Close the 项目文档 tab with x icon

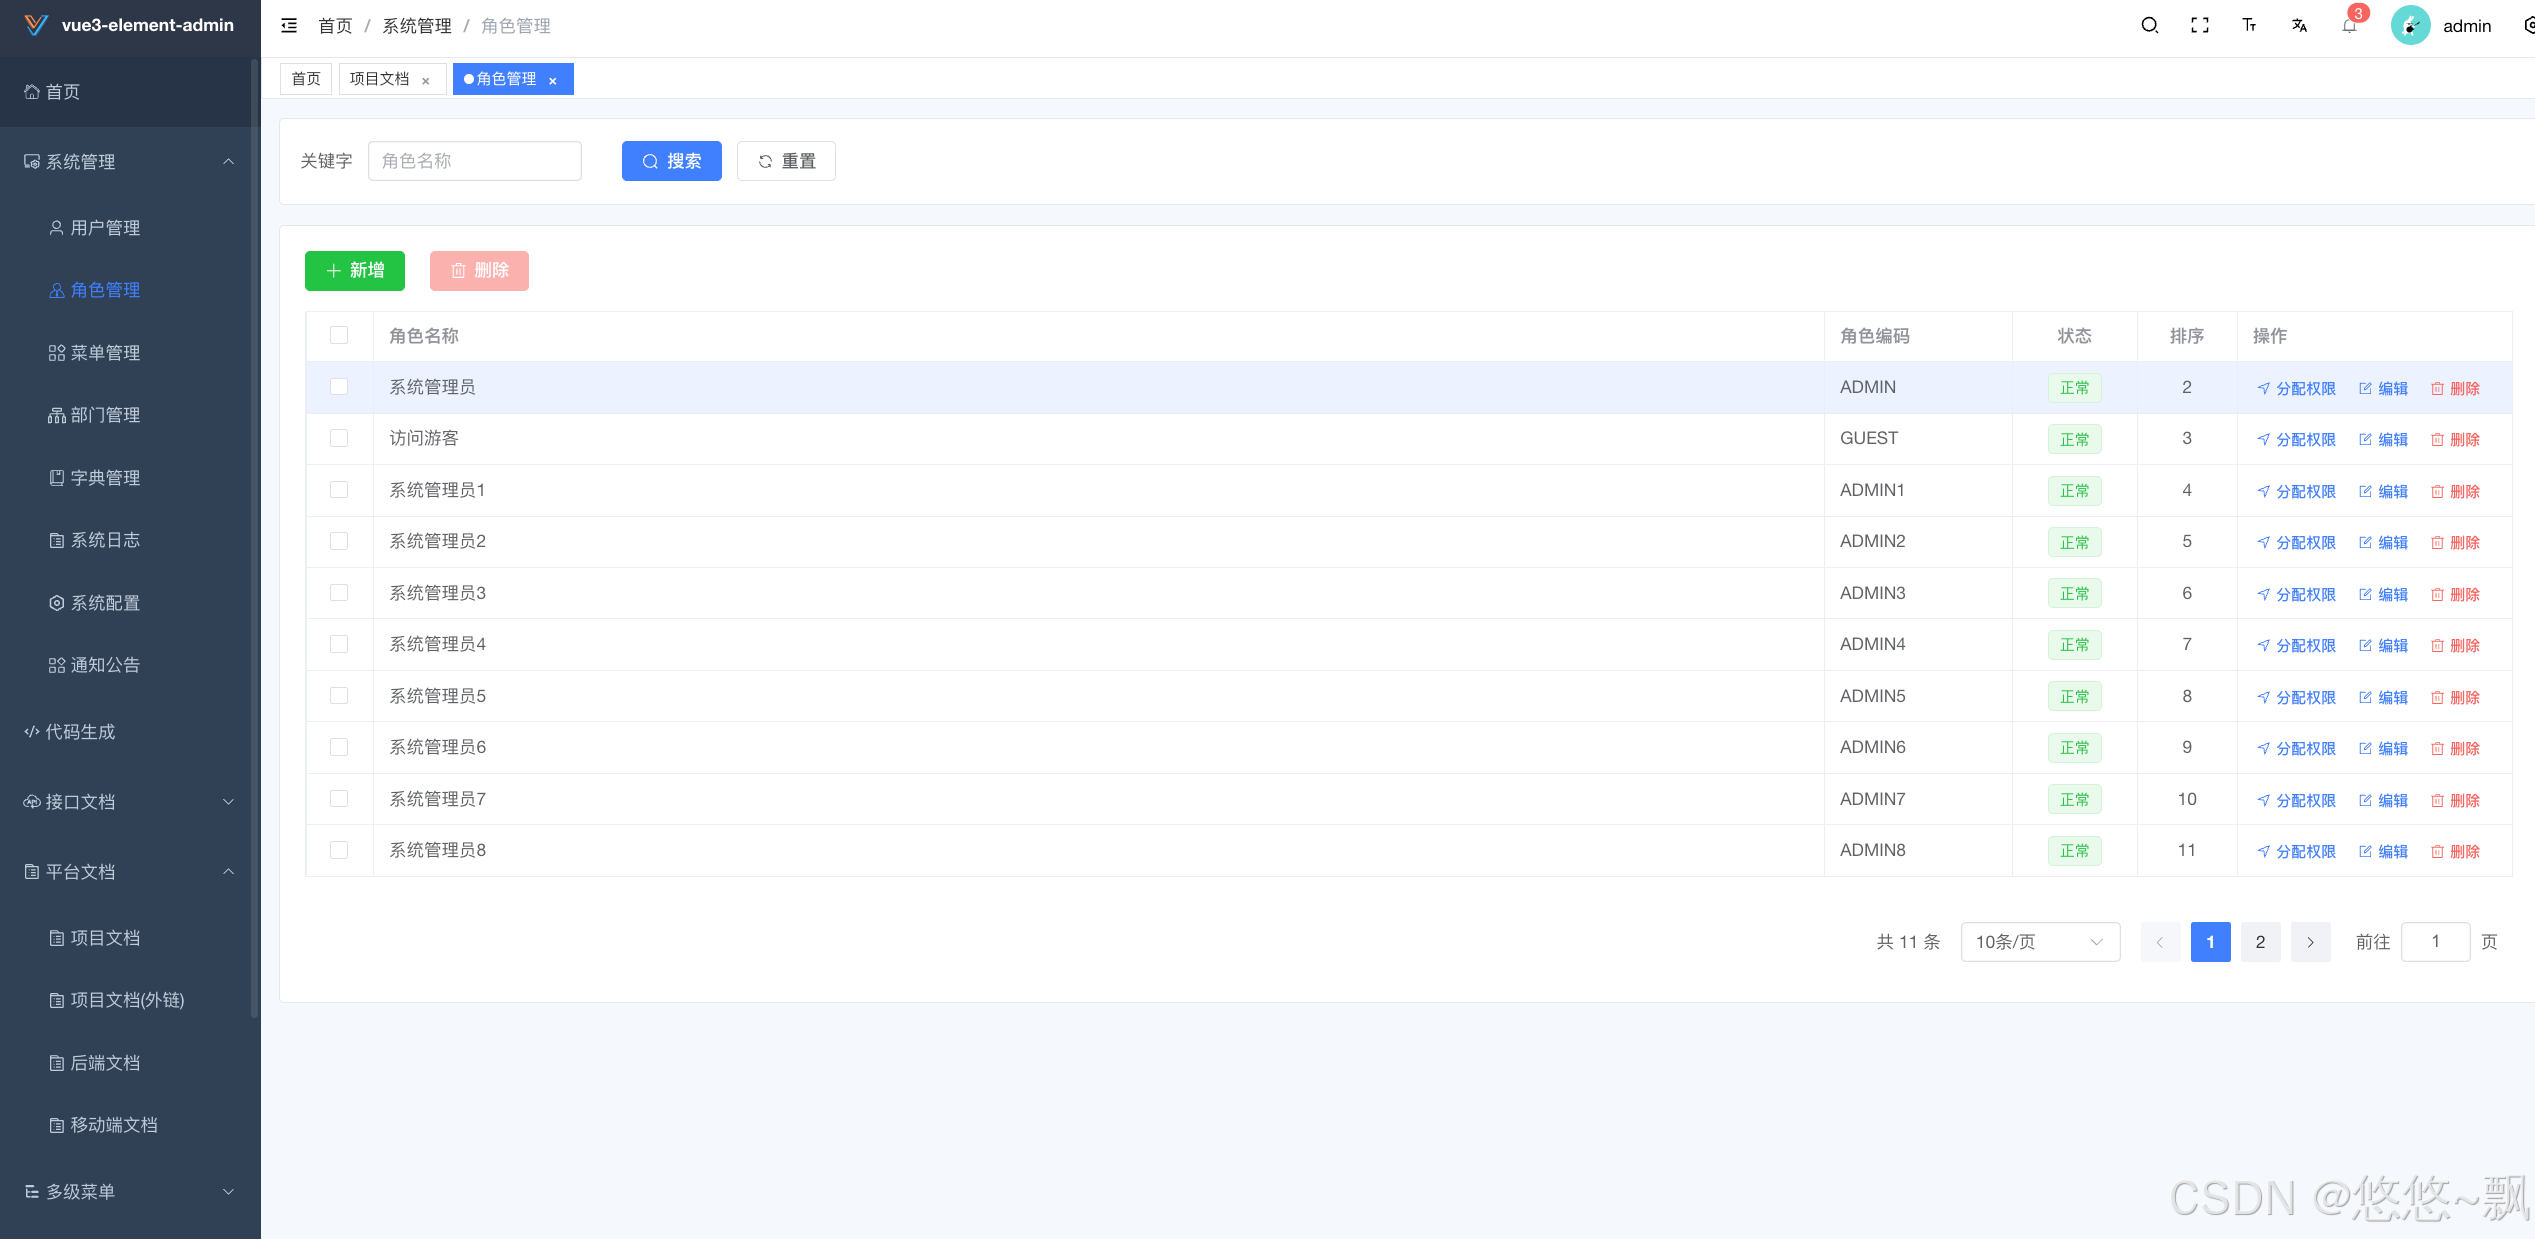pos(426,81)
